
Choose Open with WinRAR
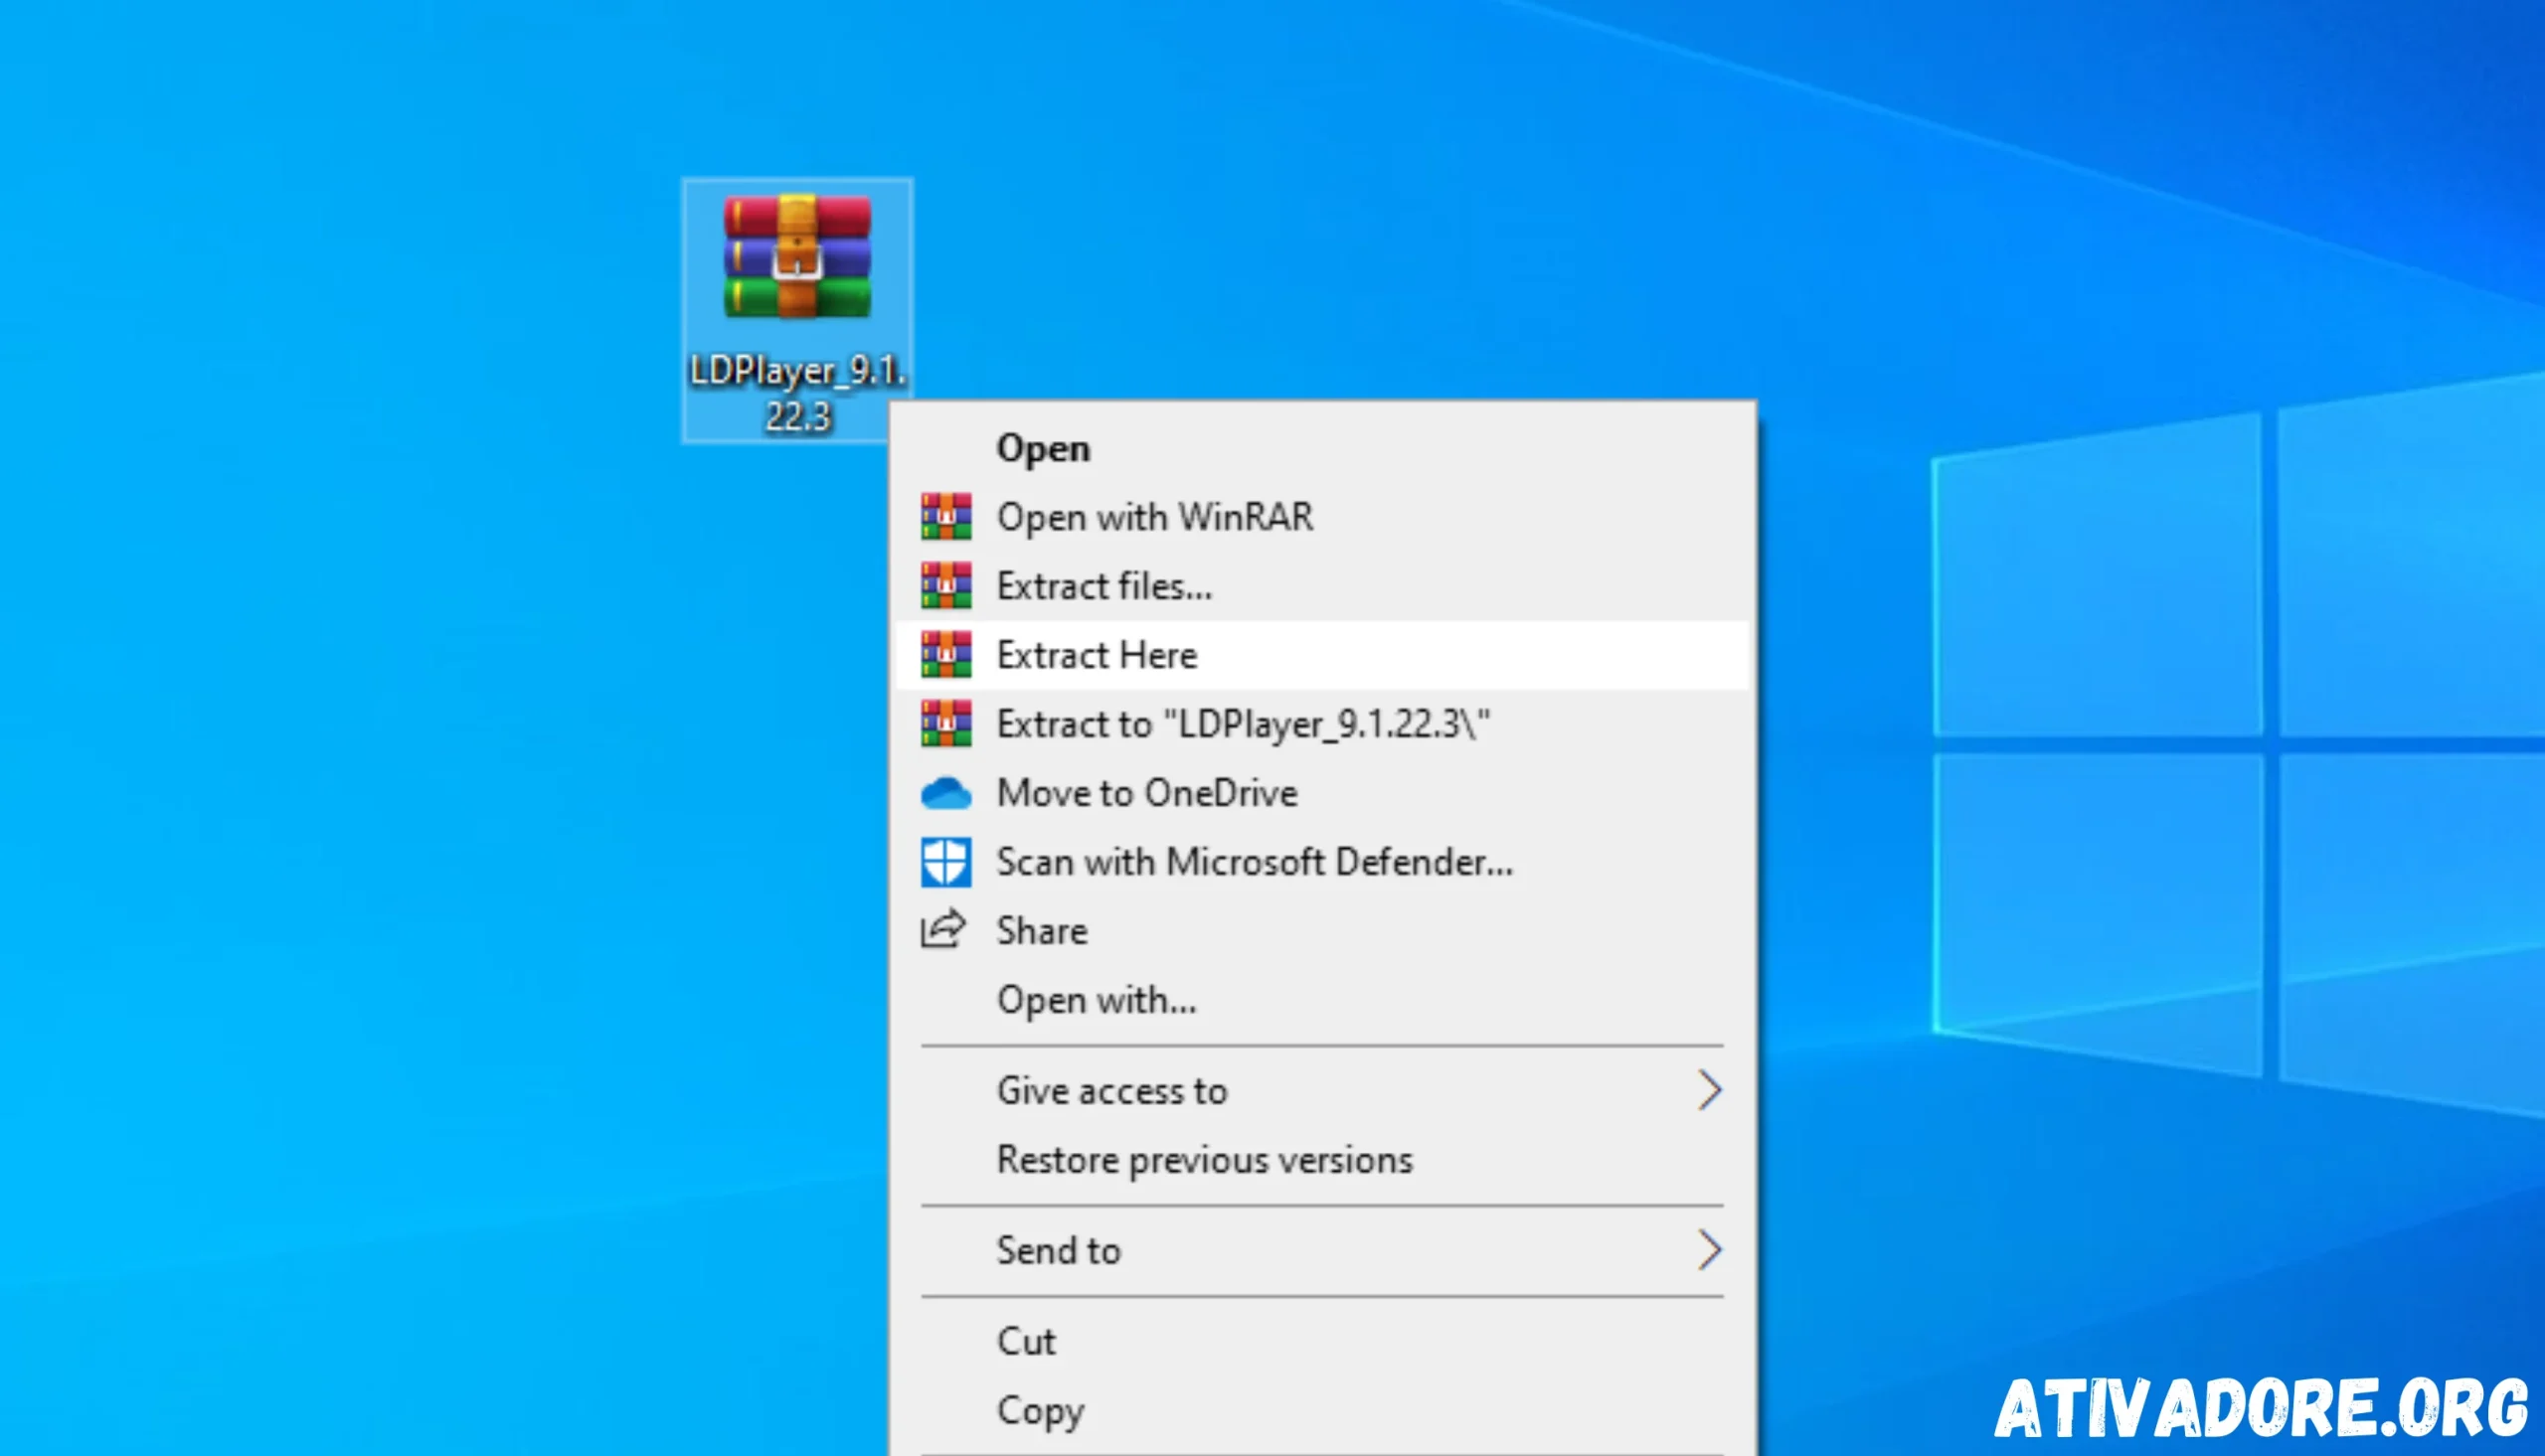tap(1322, 516)
